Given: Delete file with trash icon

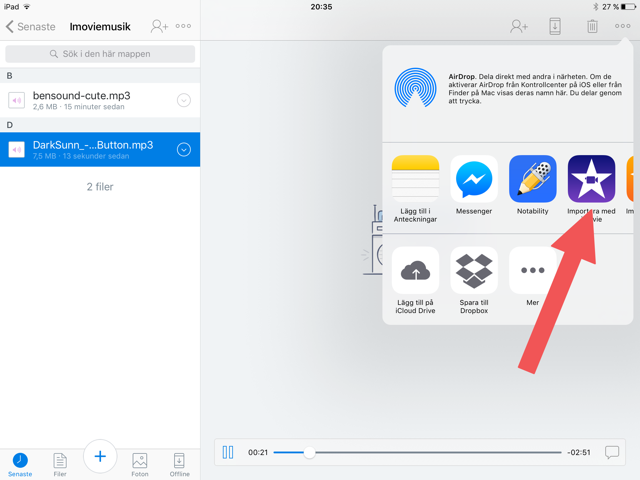Looking at the screenshot, I should (592, 26).
